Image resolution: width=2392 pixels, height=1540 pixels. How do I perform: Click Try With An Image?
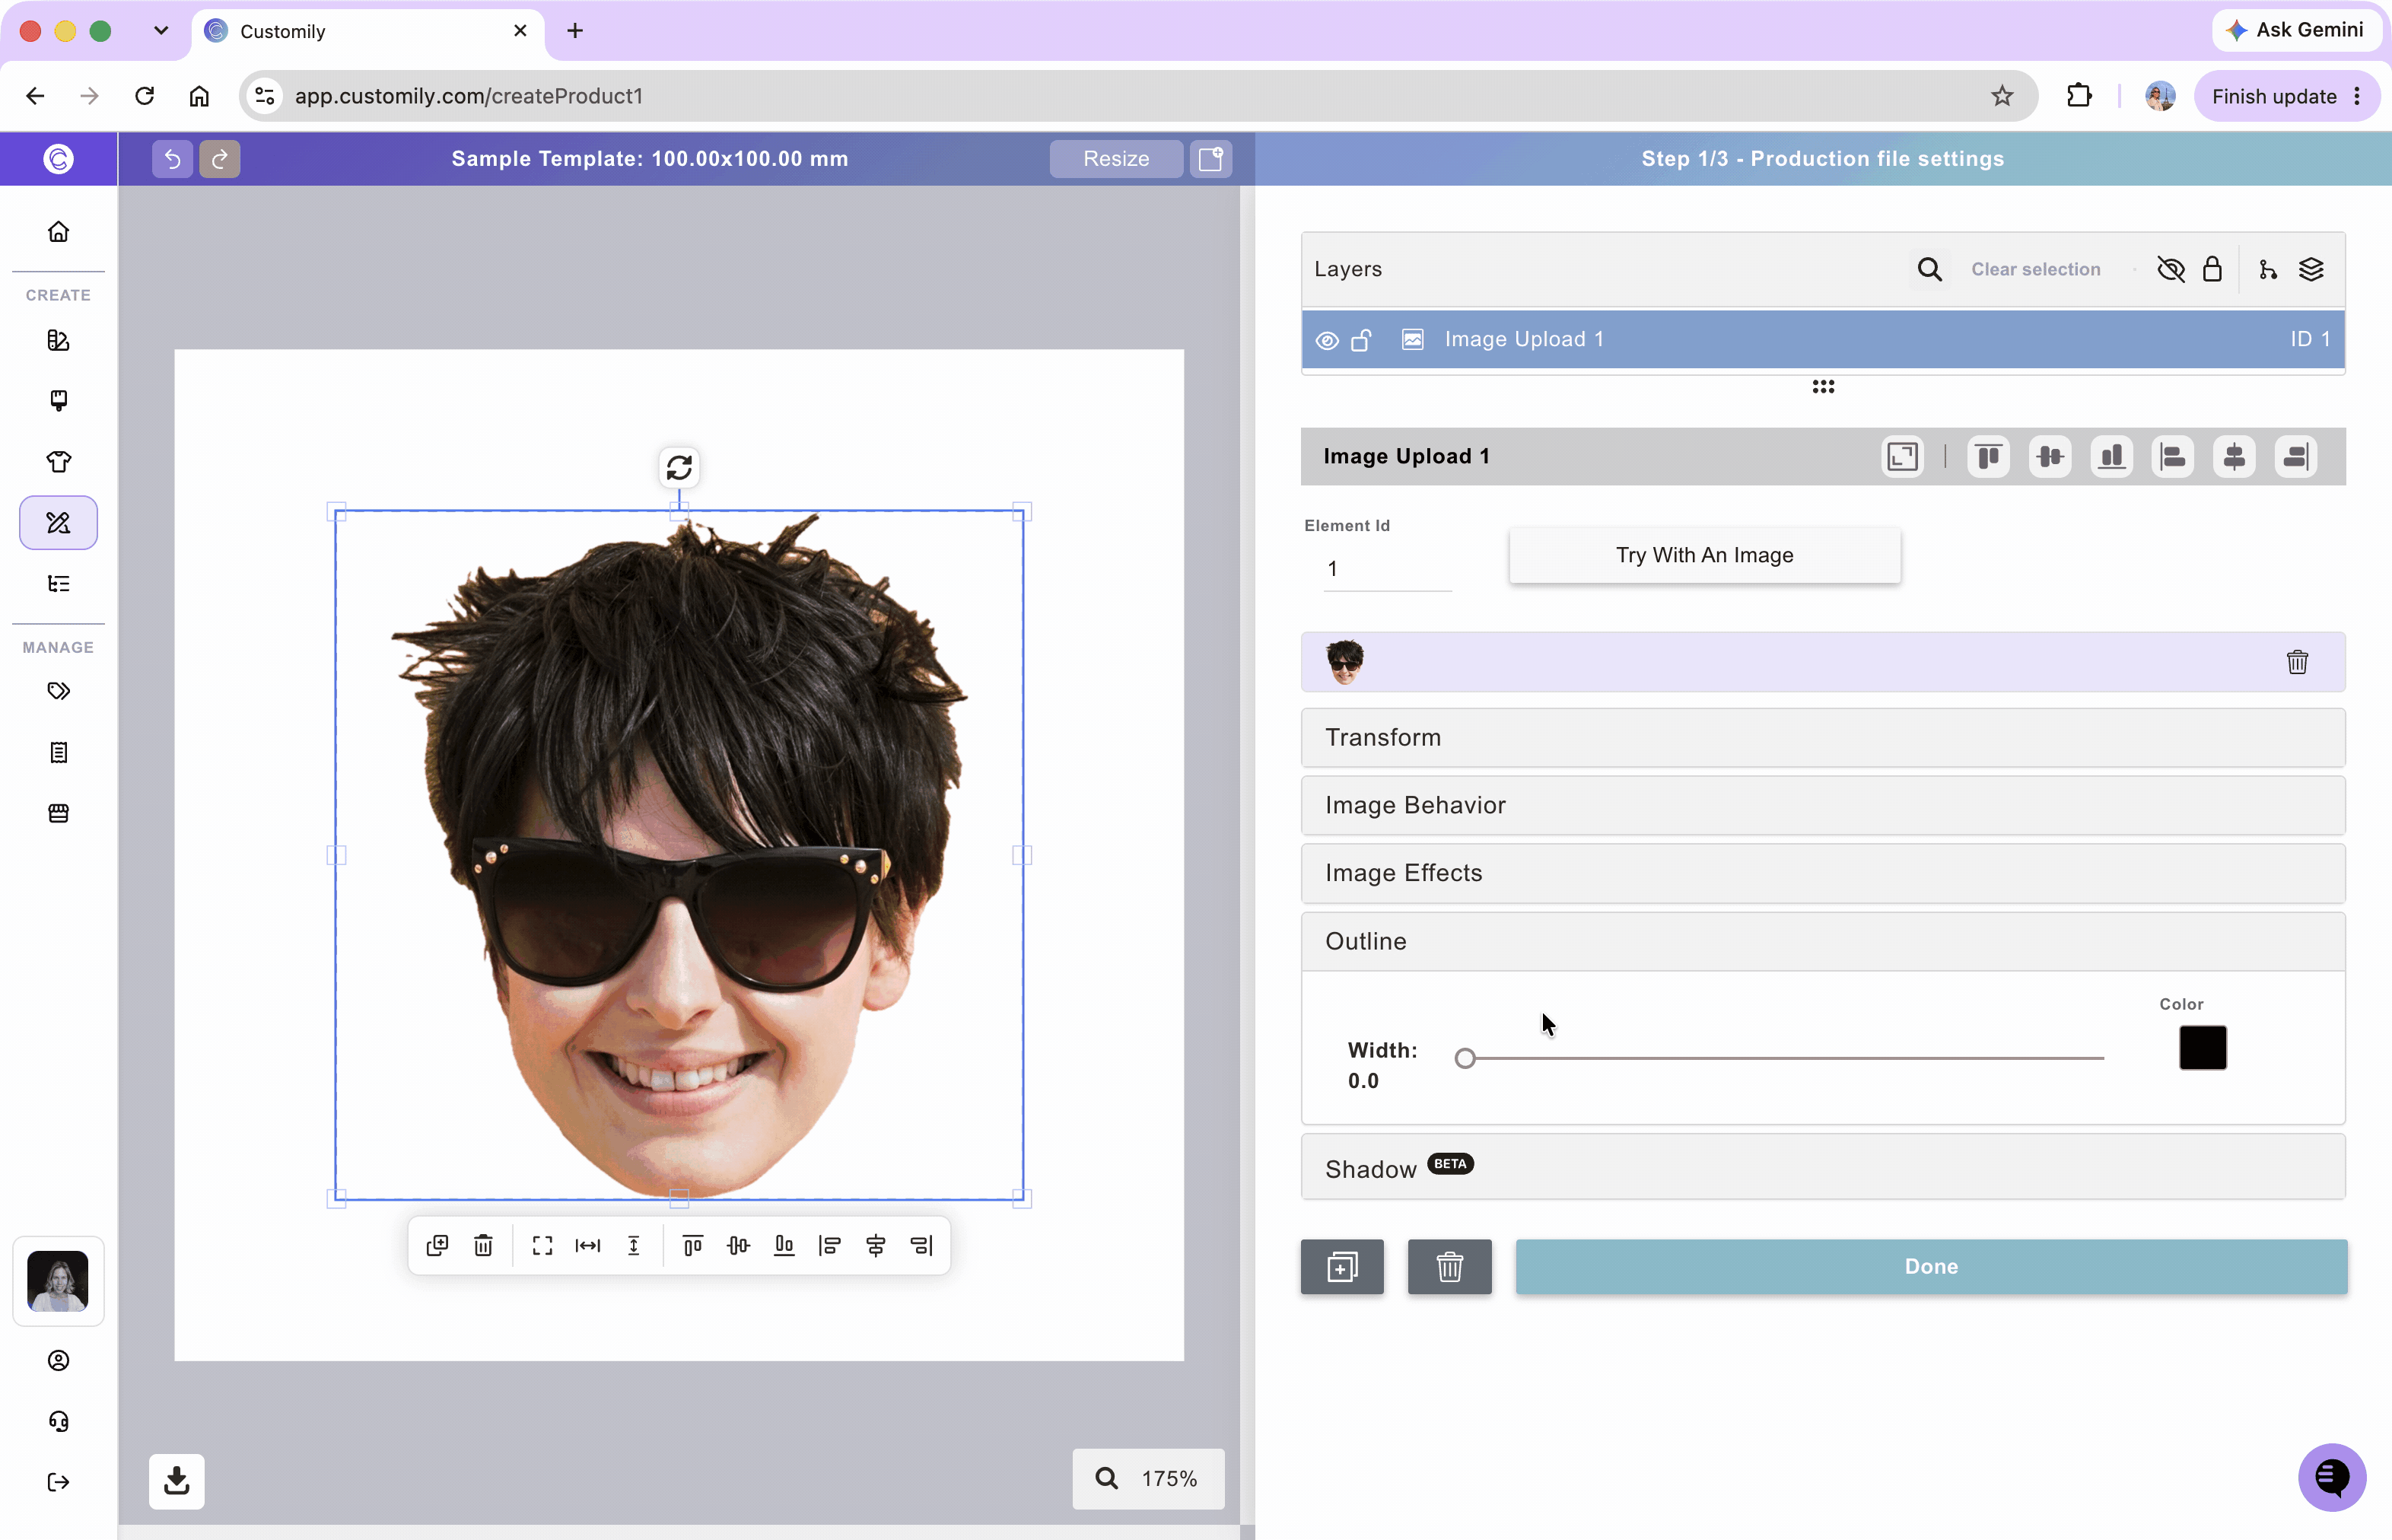click(1704, 555)
